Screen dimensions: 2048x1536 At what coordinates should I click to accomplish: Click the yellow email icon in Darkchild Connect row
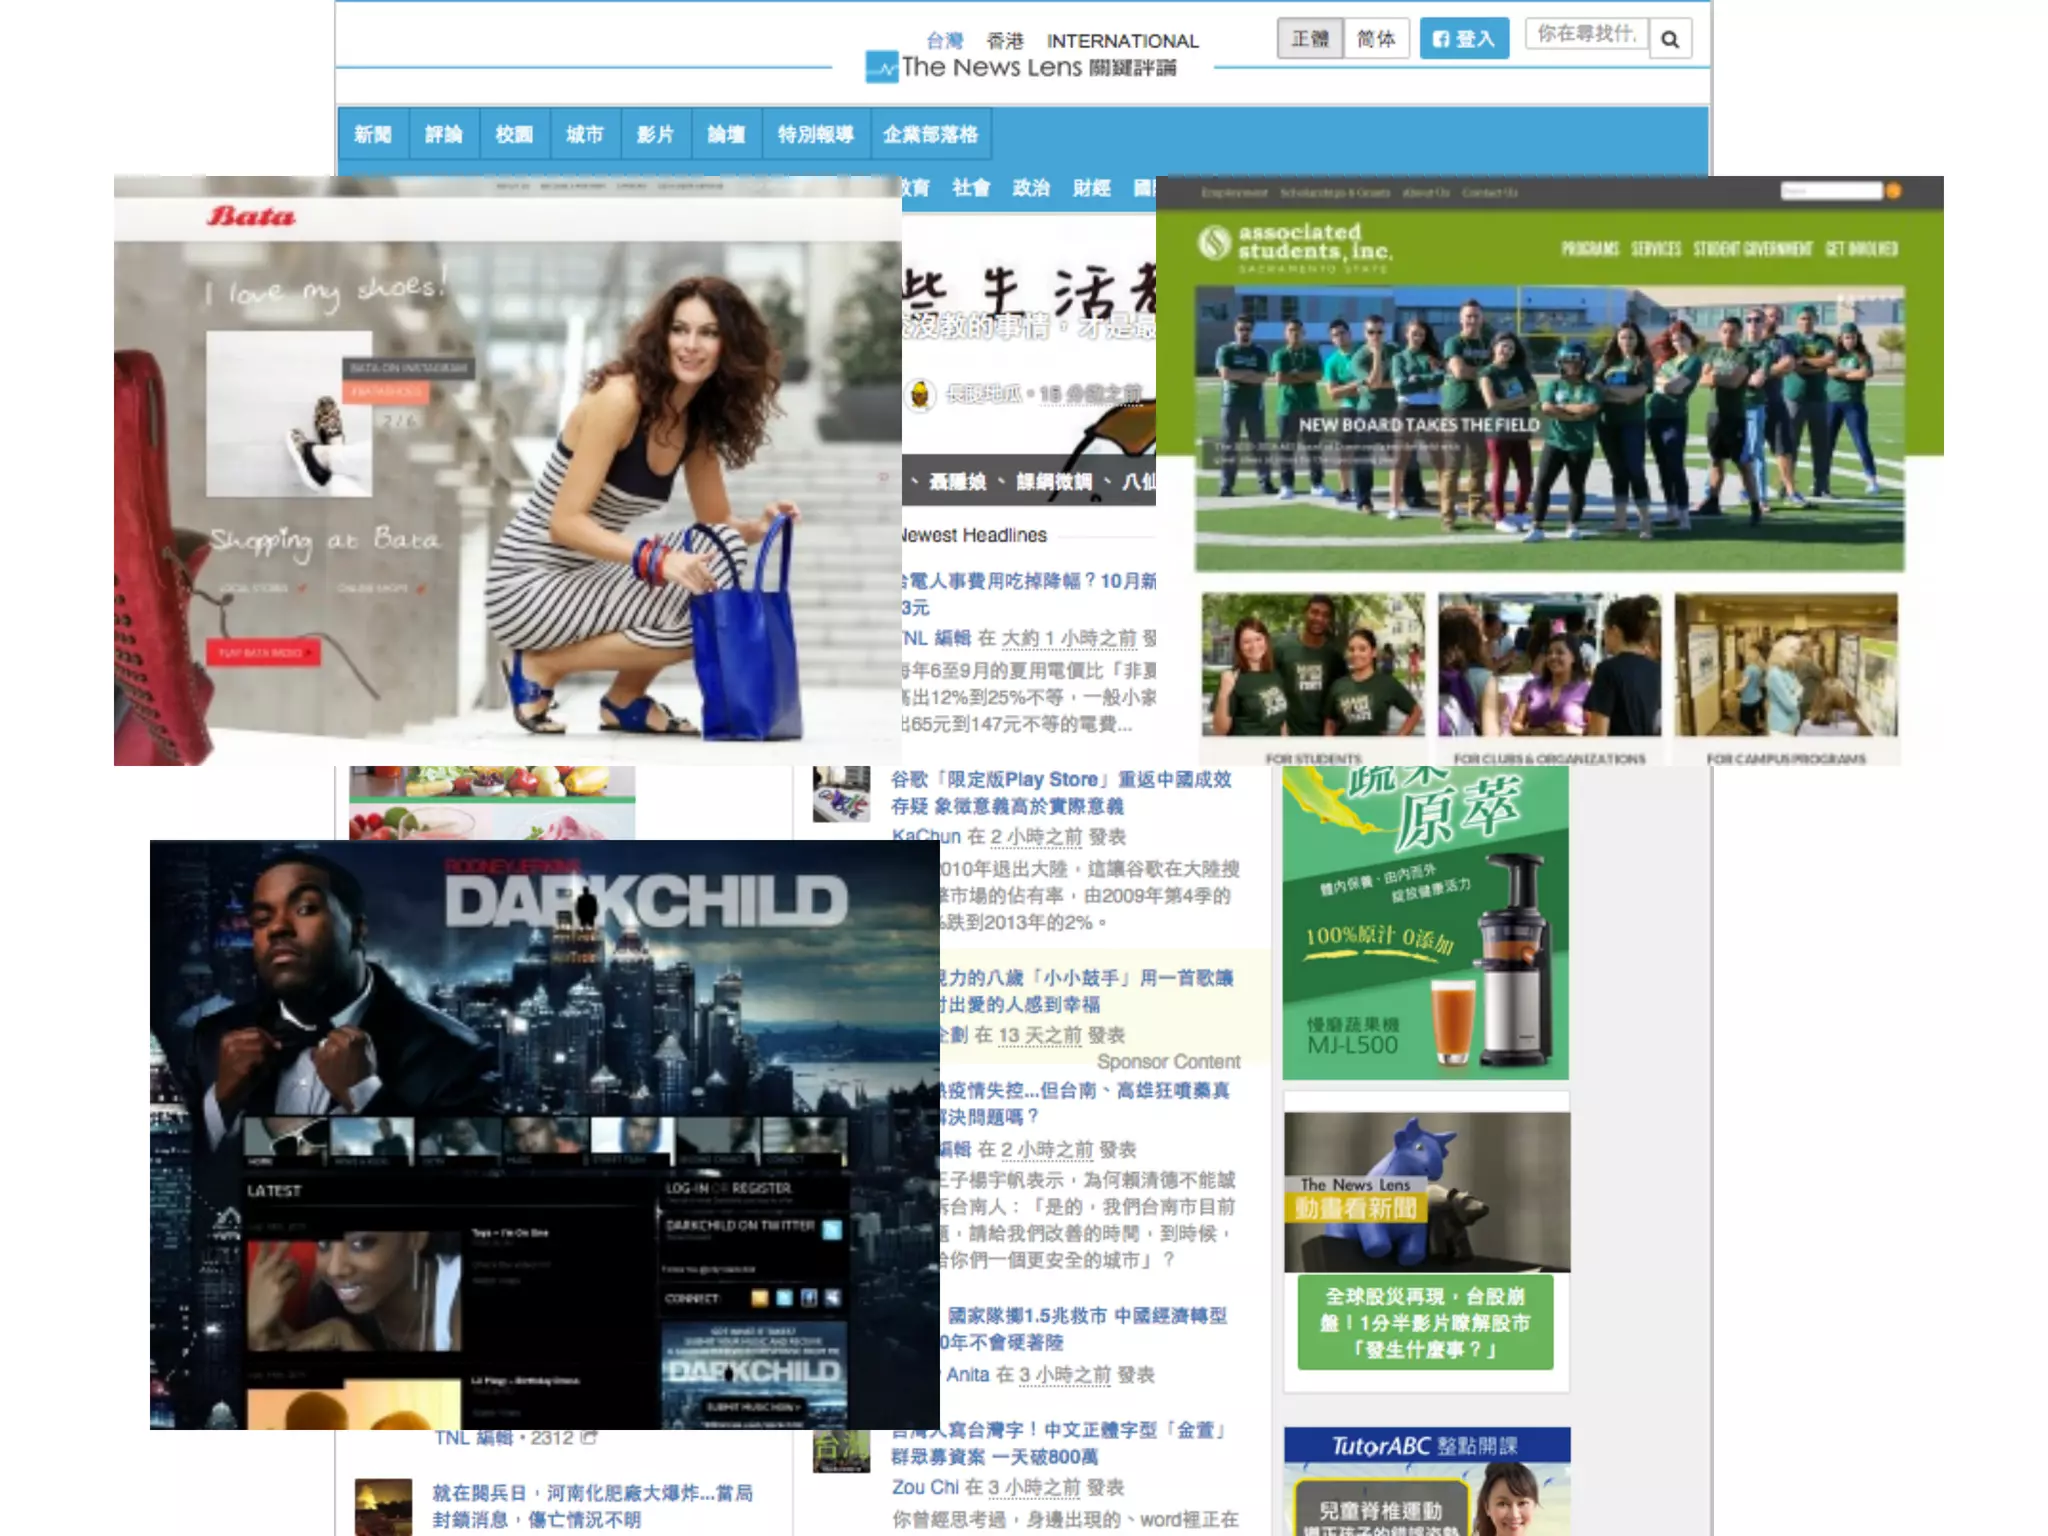760,1298
